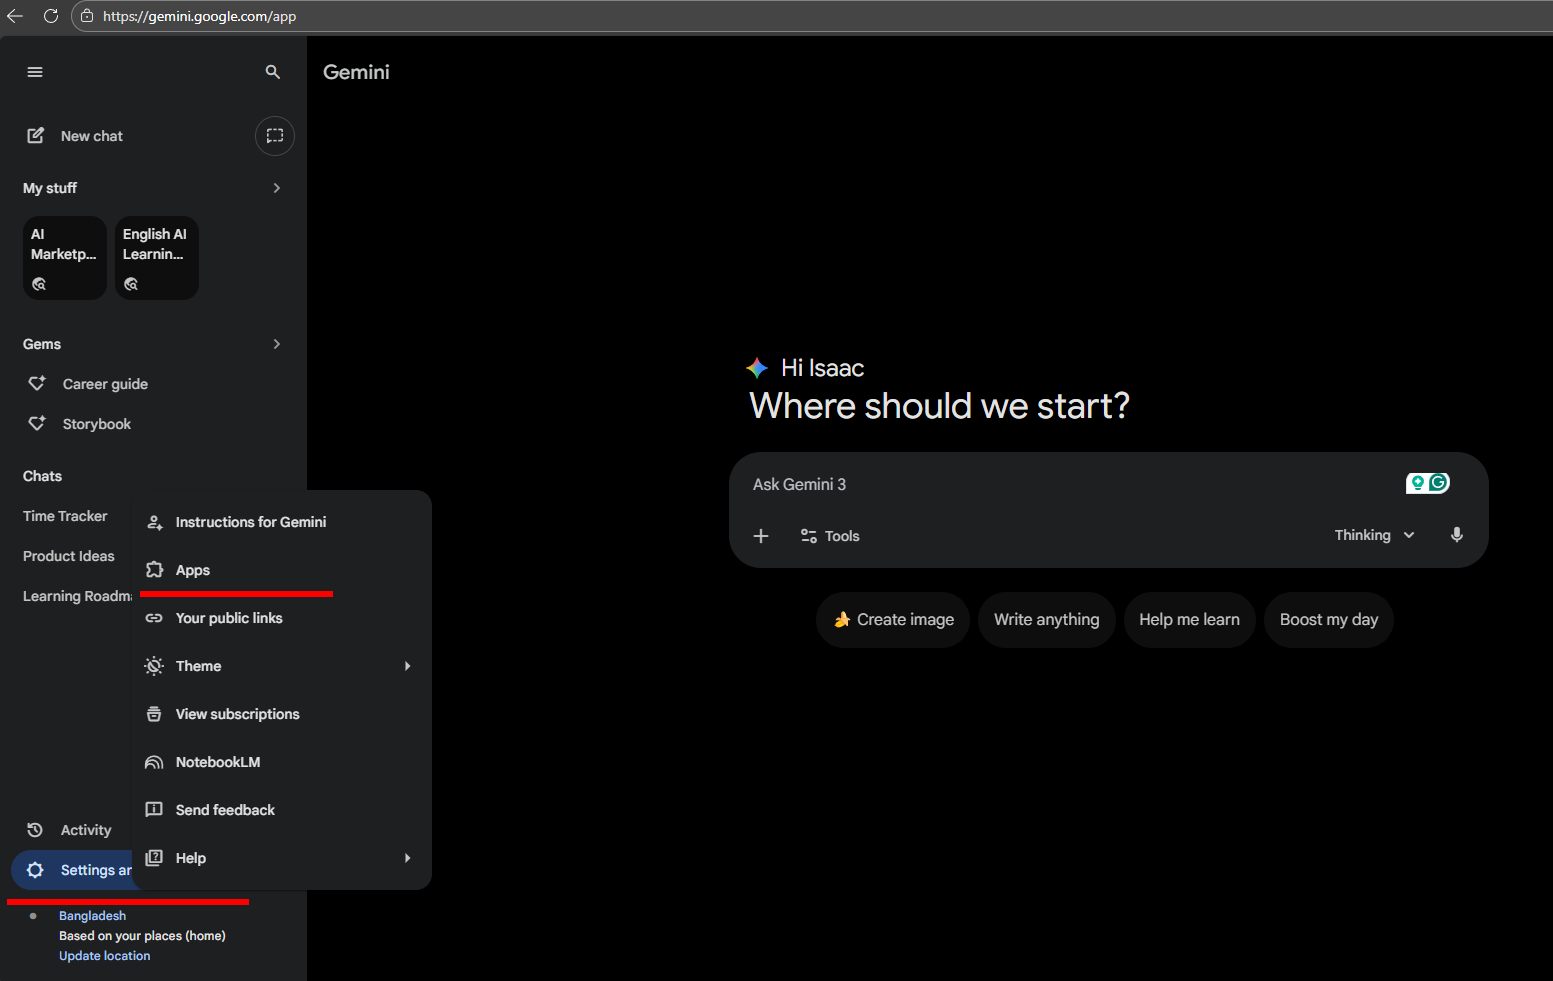This screenshot has height=981, width=1553.
Task: Click the Chats section heading
Action: [x=42, y=476]
